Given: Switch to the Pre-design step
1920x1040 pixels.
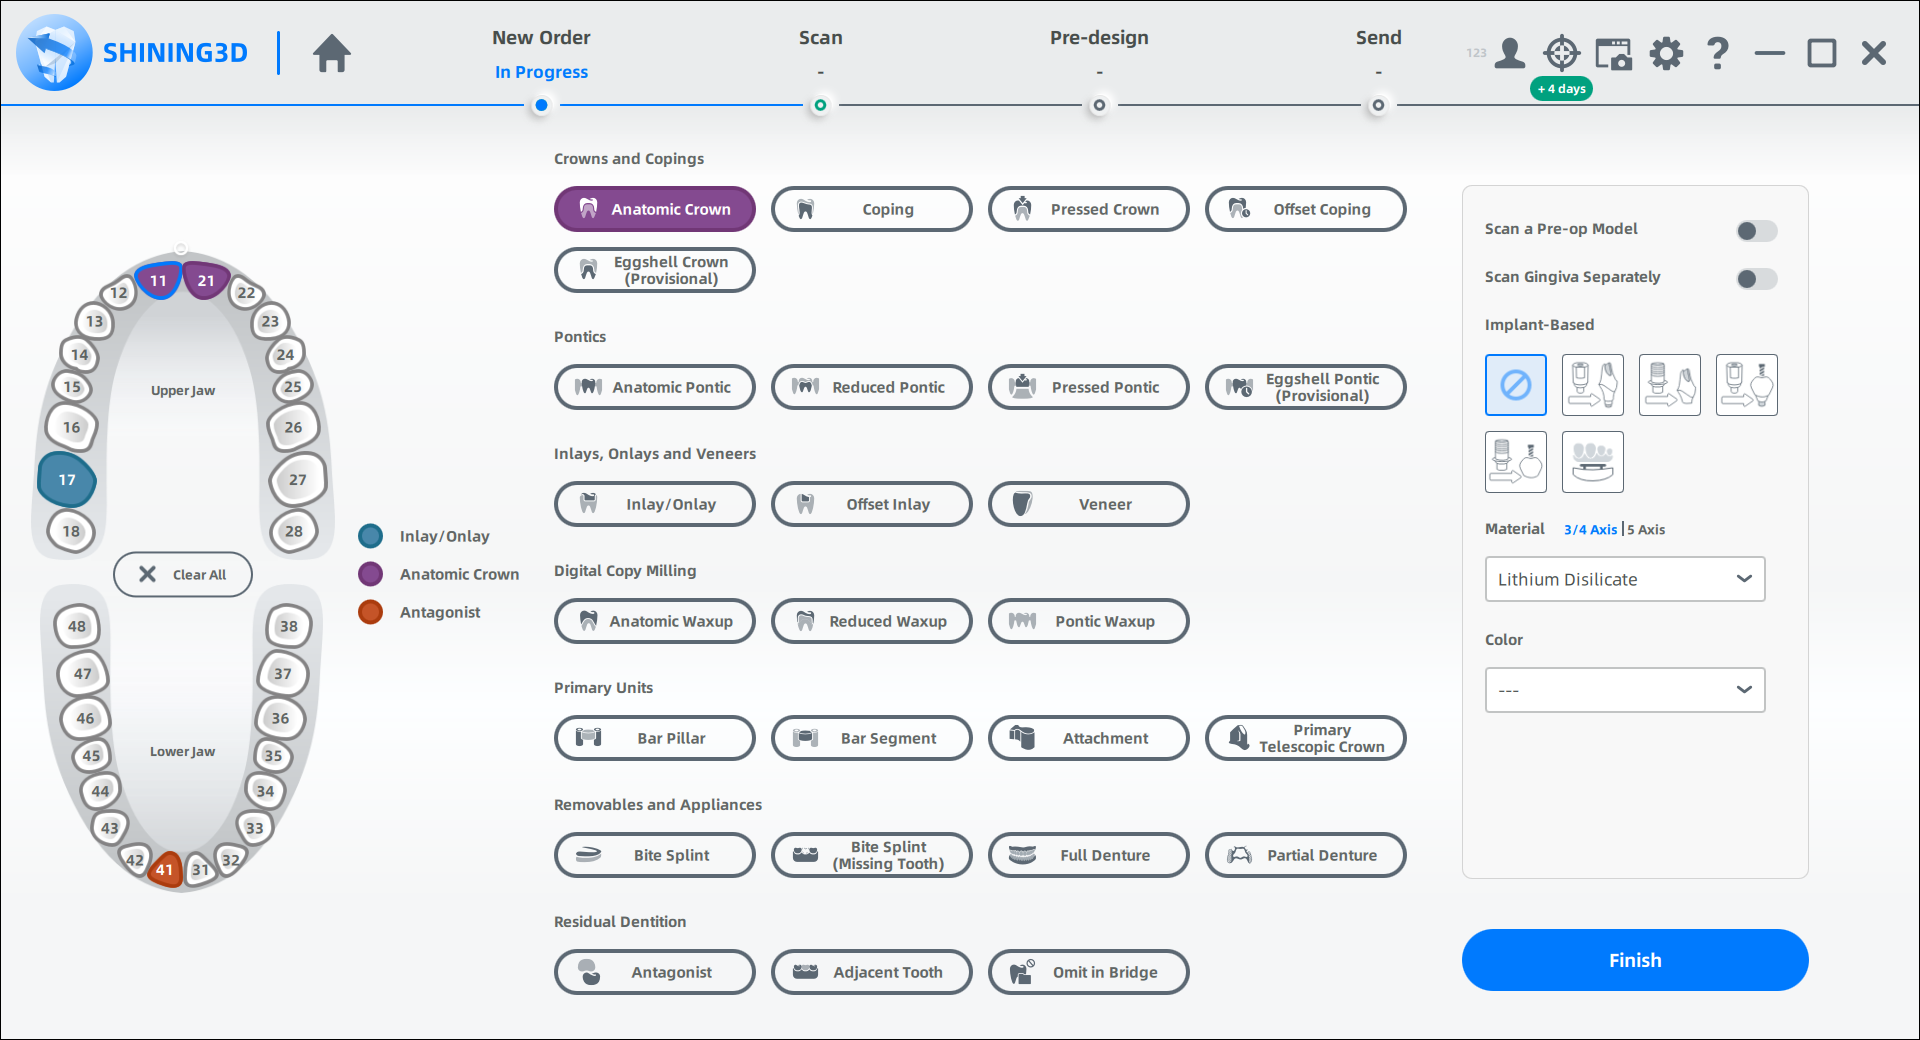Looking at the screenshot, I should [1099, 105].
